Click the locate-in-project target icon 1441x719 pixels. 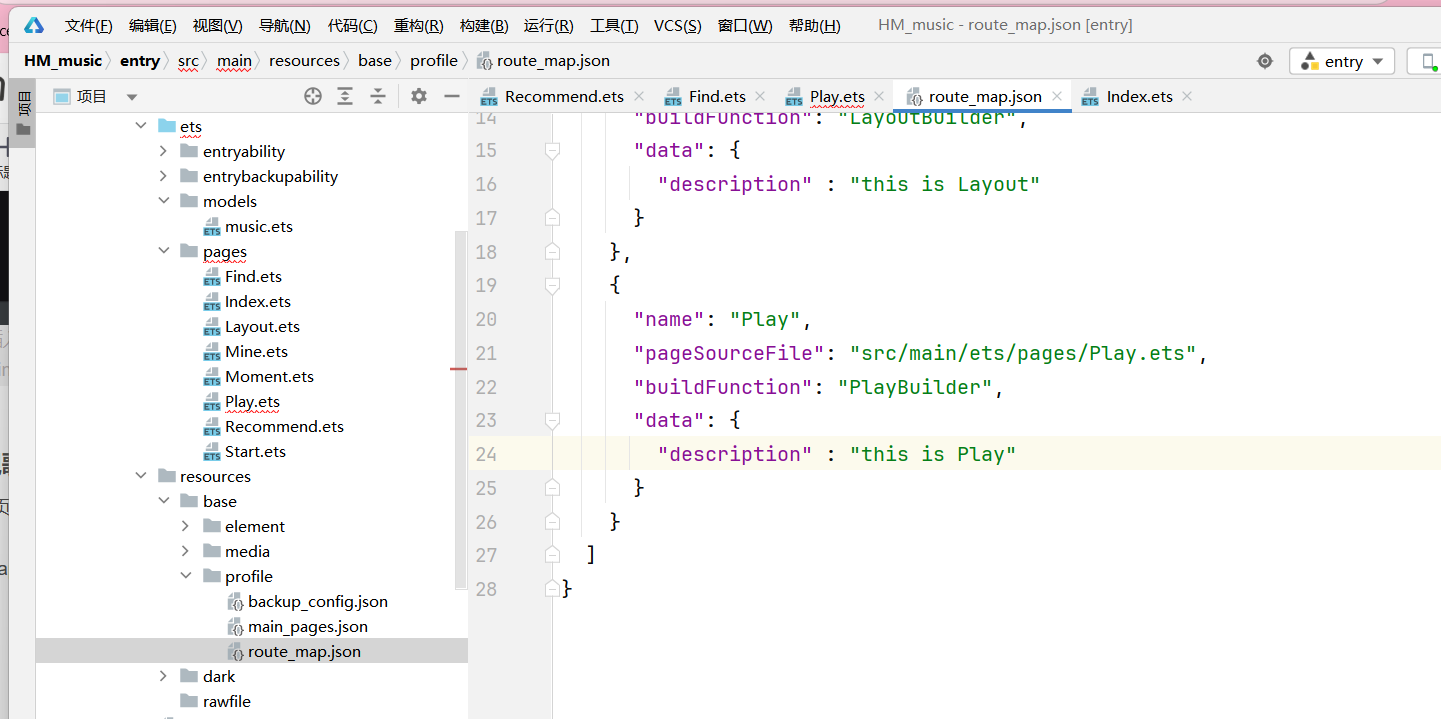[x=313, y=96]
